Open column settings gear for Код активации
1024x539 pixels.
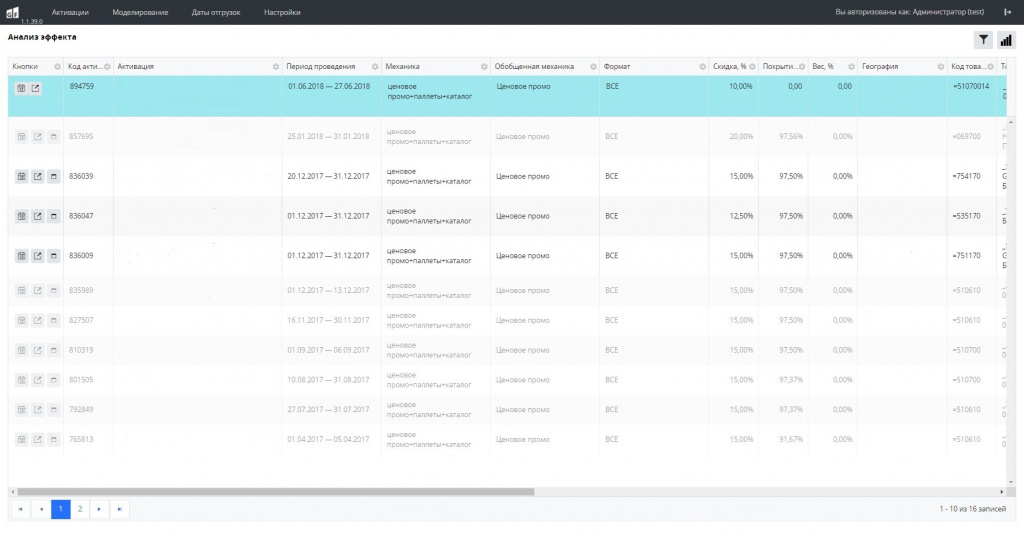point(107,67)
